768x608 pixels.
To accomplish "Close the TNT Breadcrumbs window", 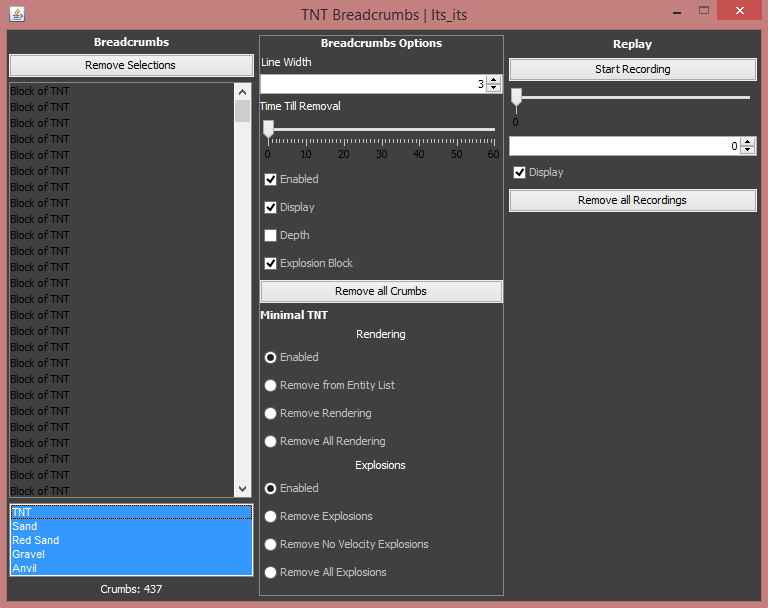I will [x=740, y=10].
